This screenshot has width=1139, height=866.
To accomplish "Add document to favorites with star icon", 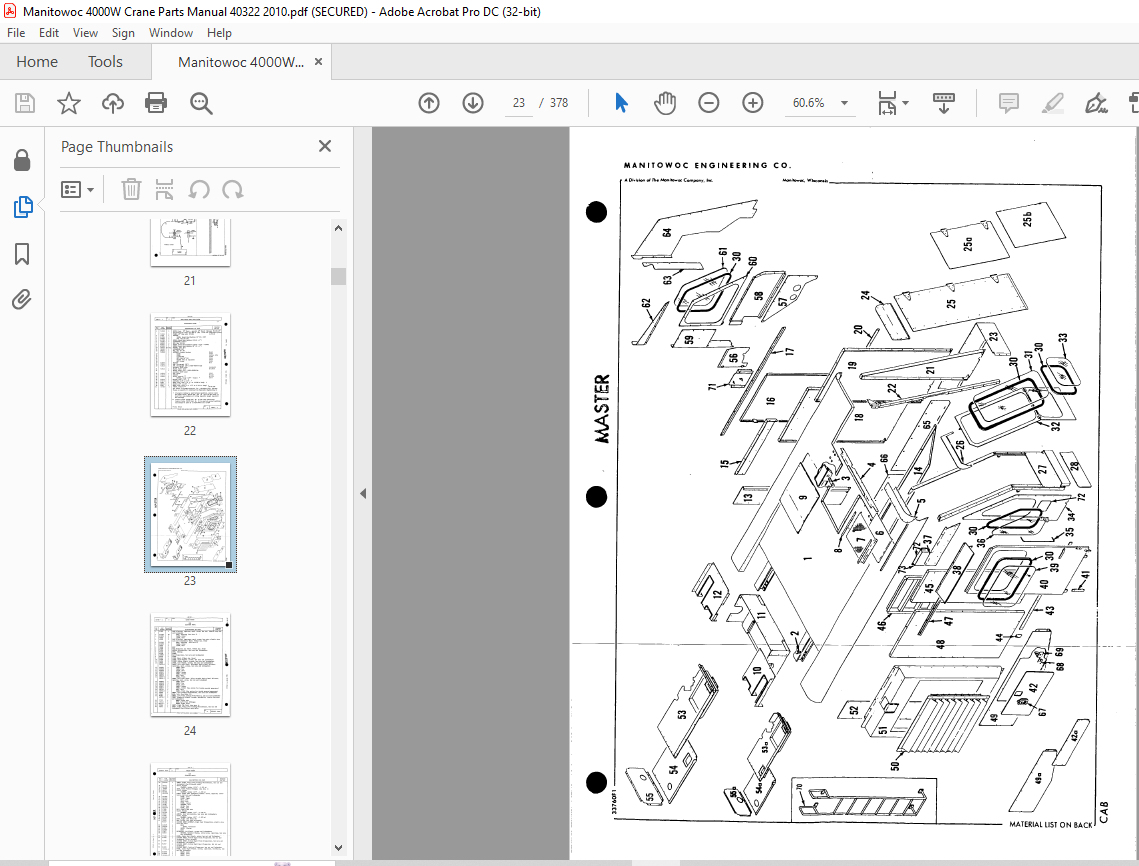I will point(69,103).
